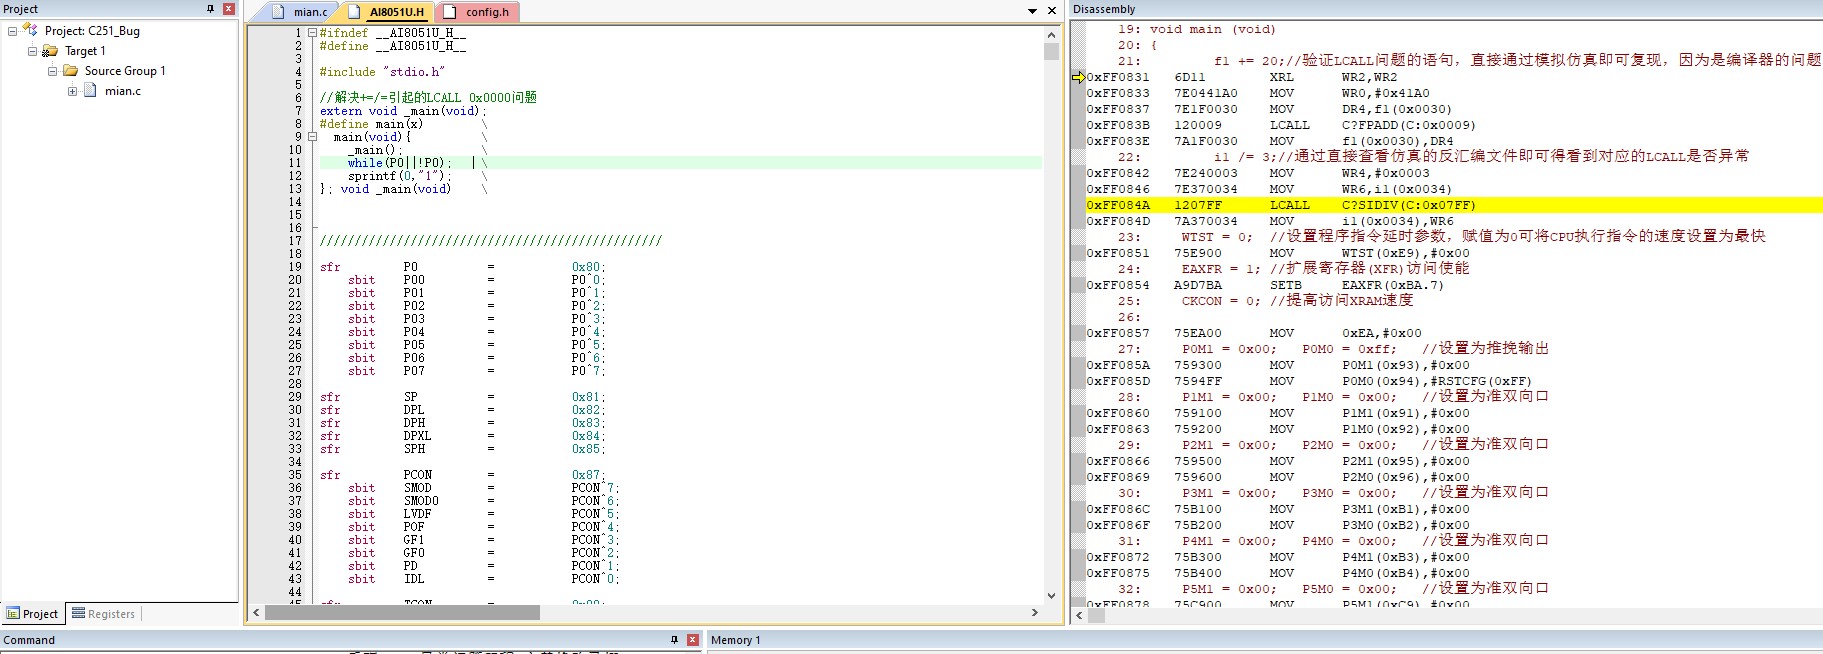Viewport: 1823px width, 654px height.
Task: Click the Source Group 1 folder icon
Action: (x=70, y=71)
